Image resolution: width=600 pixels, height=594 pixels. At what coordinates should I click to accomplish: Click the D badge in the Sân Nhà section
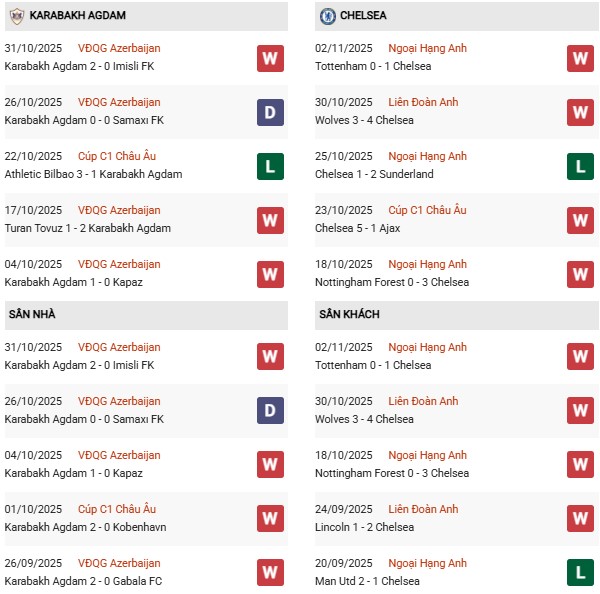[x=270, y=411]
